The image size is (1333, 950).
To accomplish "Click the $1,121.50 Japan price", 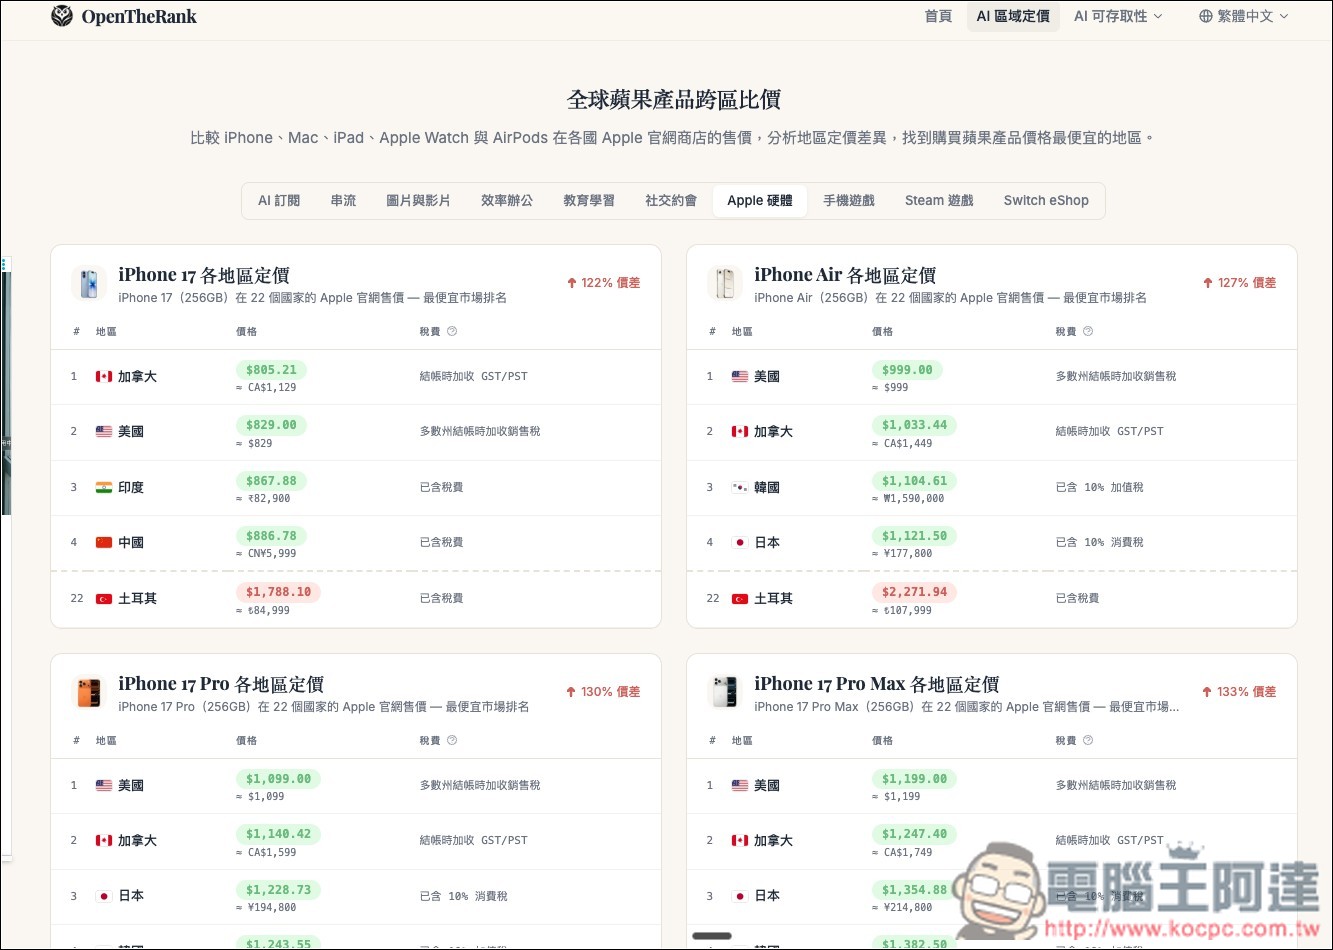I will tap(914, 536).
